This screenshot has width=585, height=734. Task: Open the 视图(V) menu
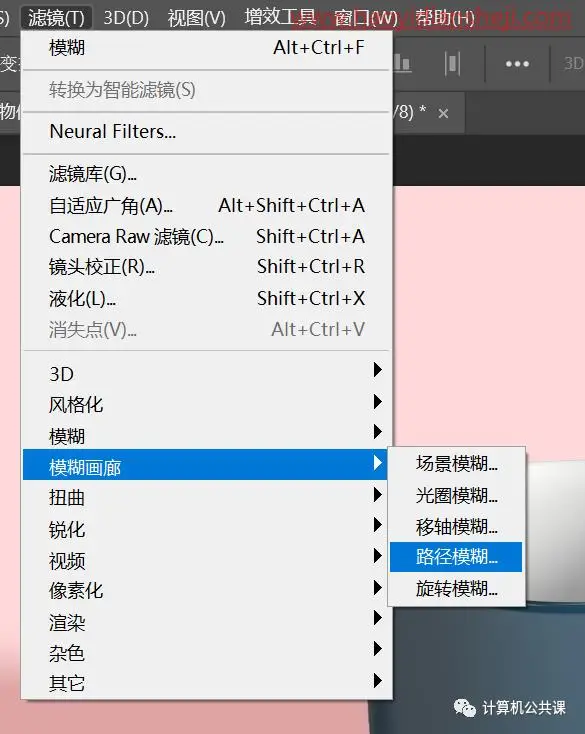coord(196,18)
